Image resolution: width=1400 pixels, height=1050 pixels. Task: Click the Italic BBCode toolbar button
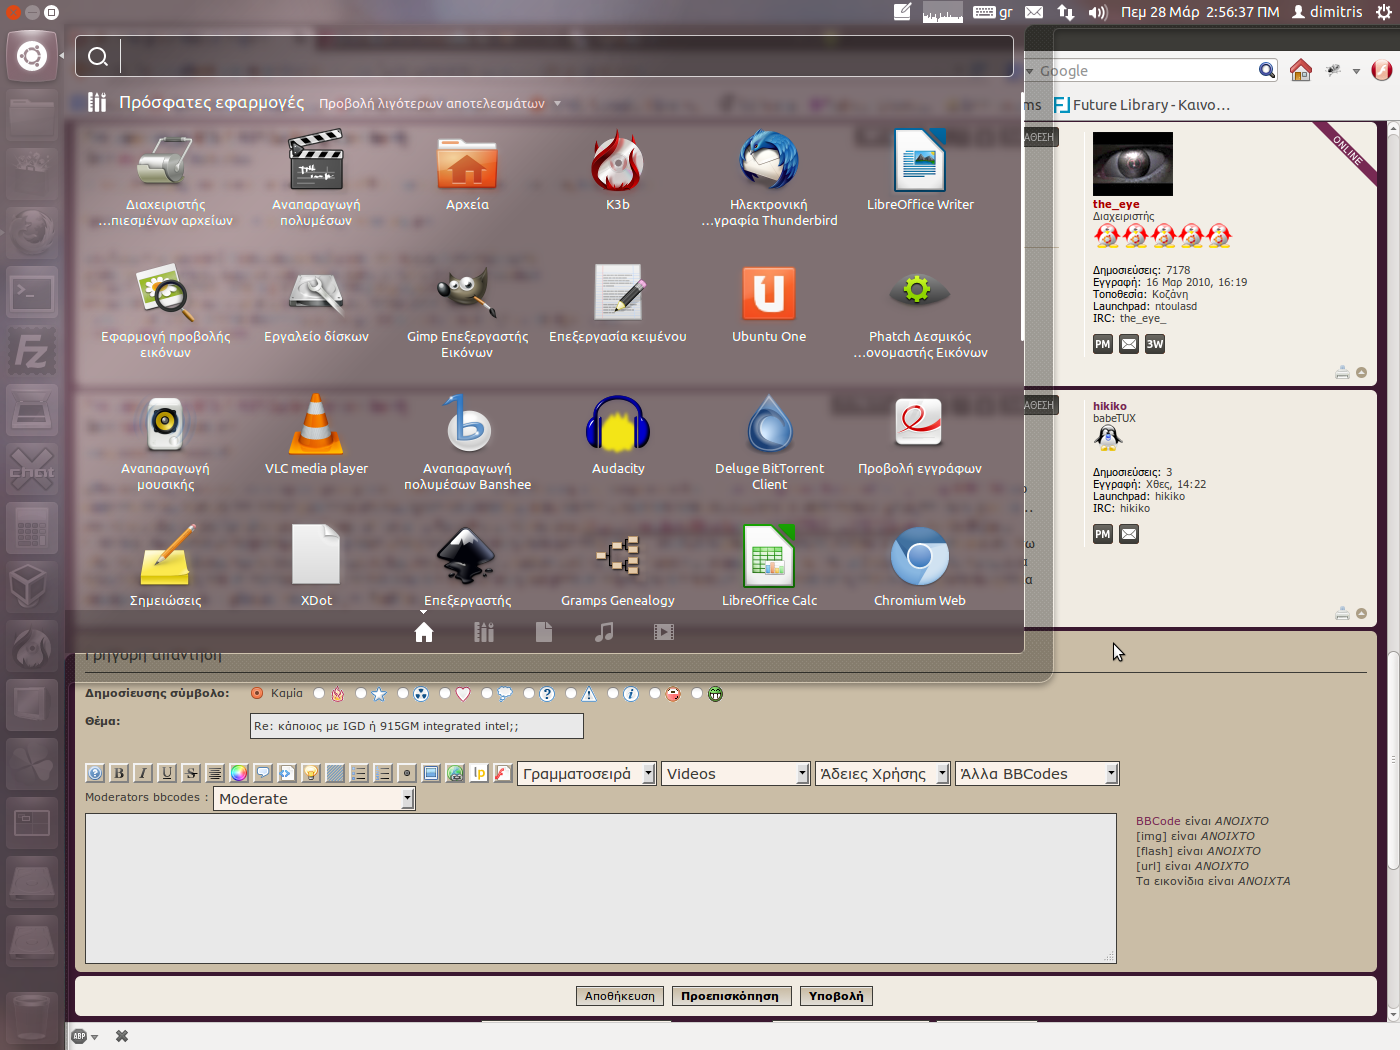click(x=143, y=773)
